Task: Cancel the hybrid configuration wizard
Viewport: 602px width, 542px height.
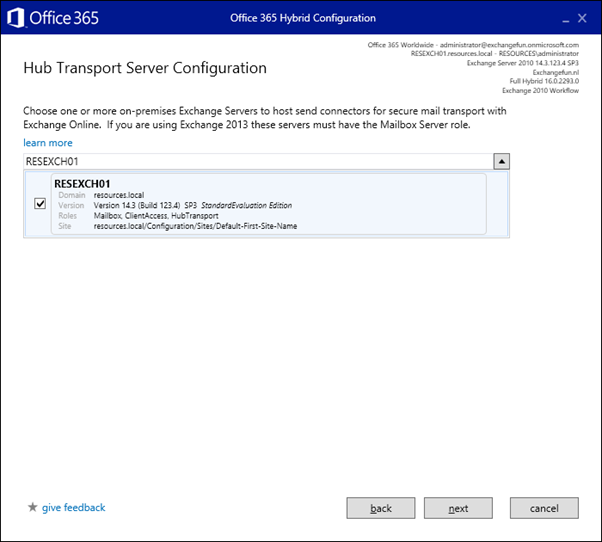Action: (x=544, y=508)
